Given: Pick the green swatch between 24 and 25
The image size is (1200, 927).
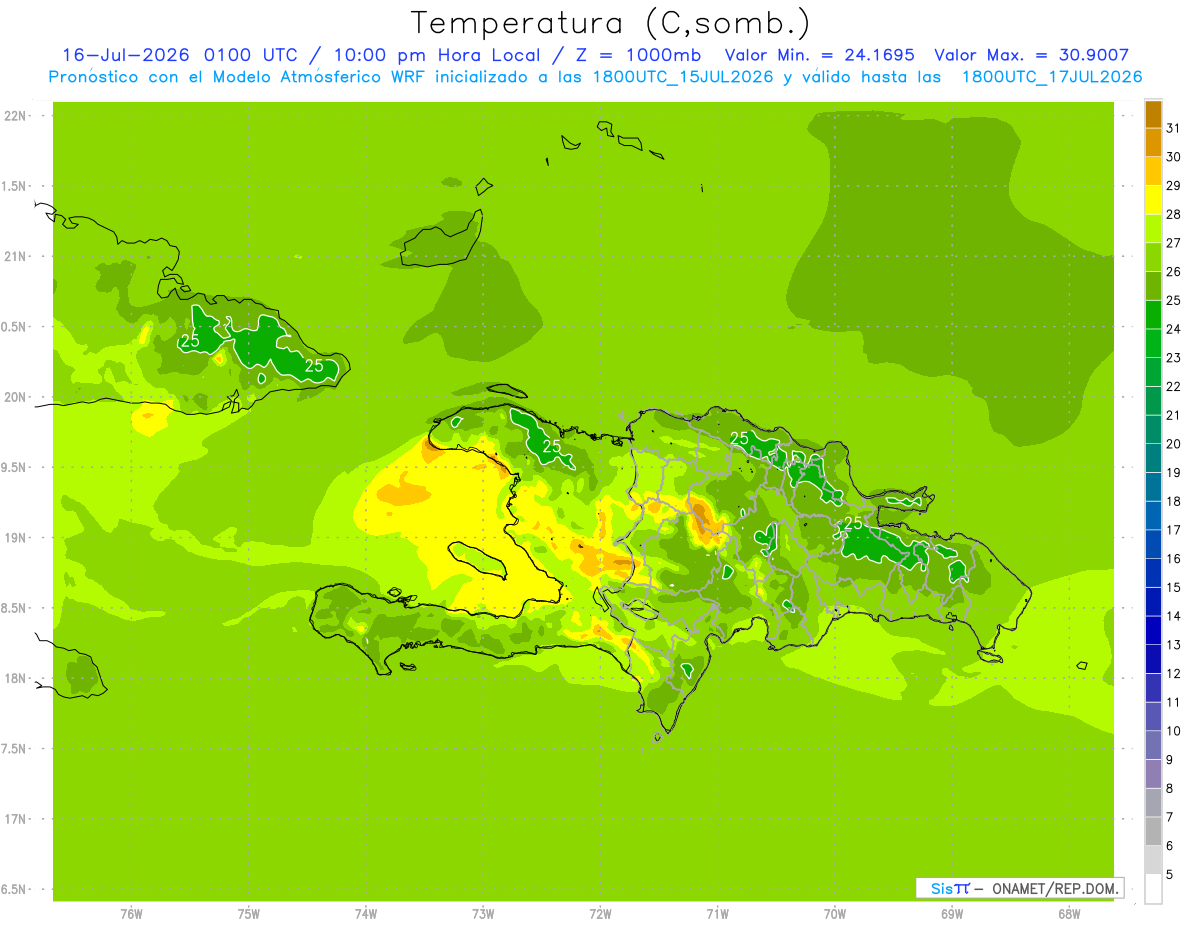Looking at the screenshot, I should click(x=1153, y=315).
